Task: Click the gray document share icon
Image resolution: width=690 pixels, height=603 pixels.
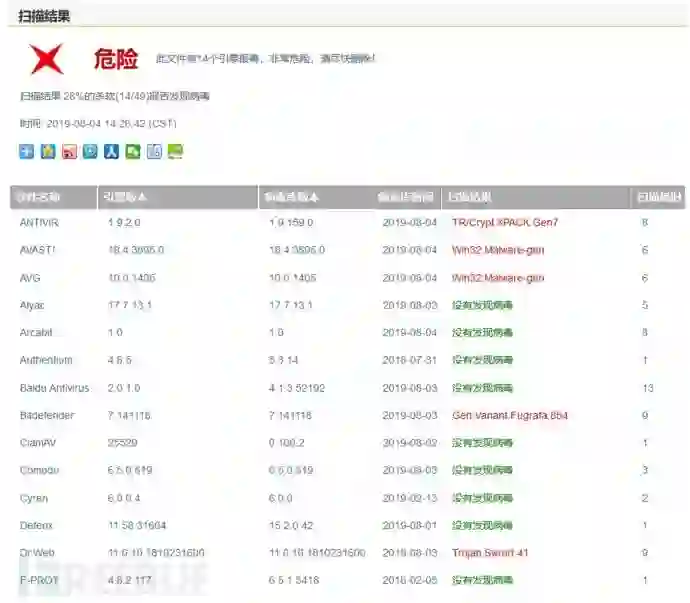Action: click(x=154, y=151)
